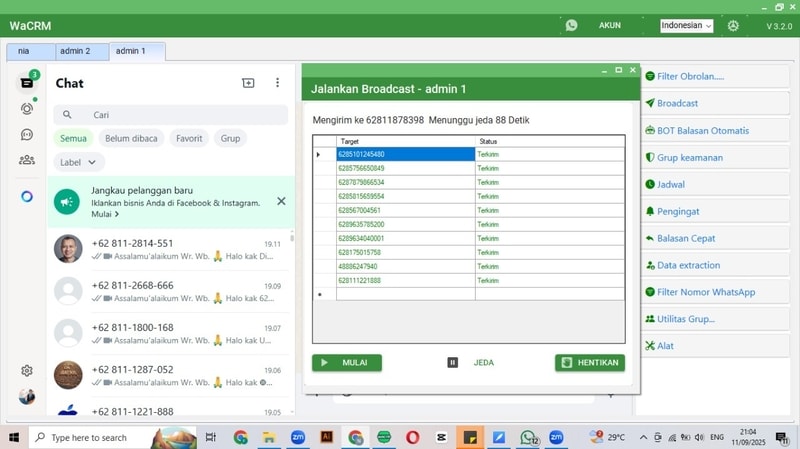Switch to the admin 2 tab

(x=82, y=51)
